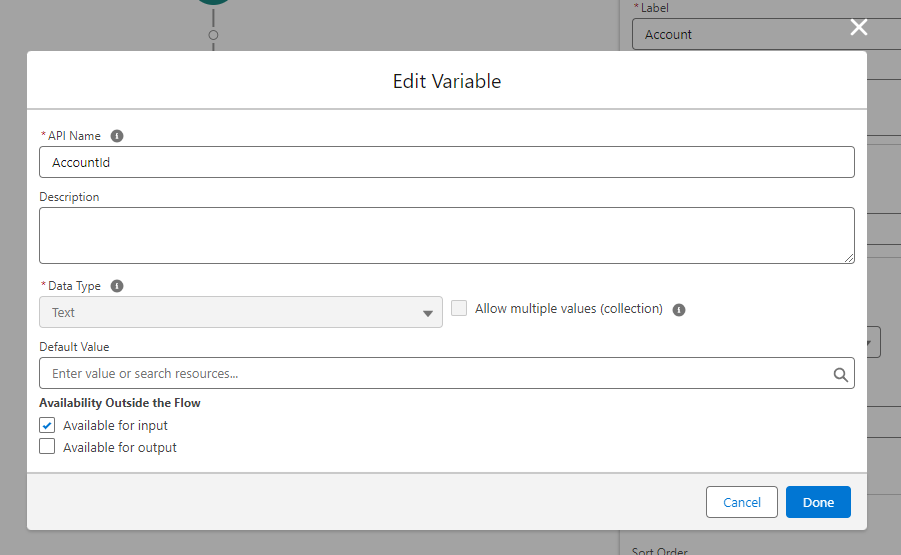
Task: Open the Data Type dropdown
Action: pos(241,312)
